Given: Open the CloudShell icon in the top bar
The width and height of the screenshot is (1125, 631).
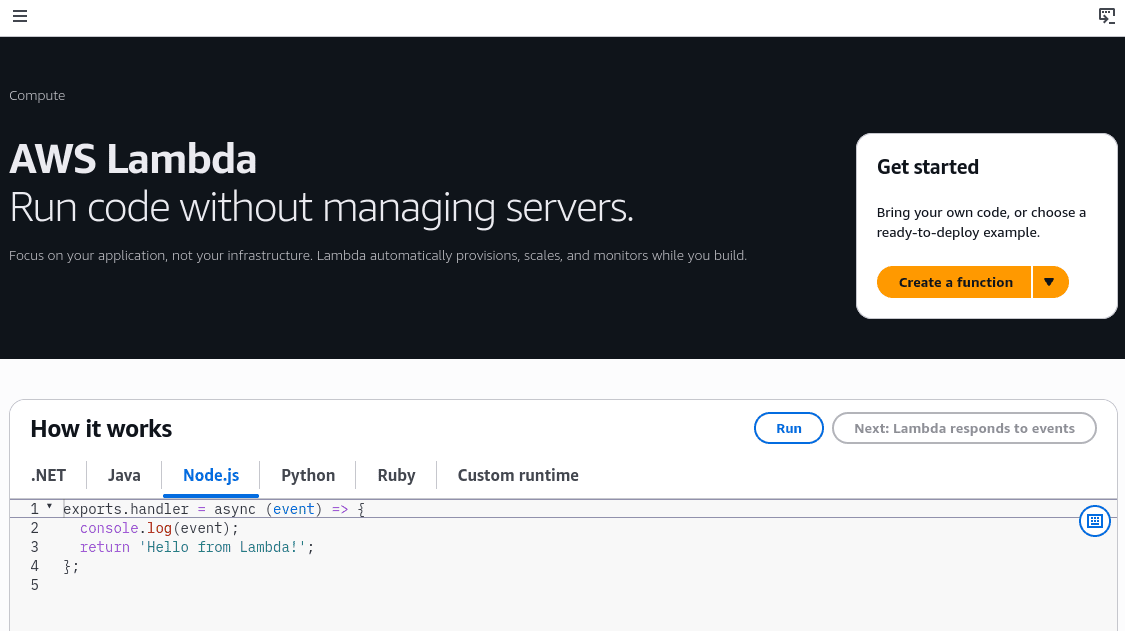Looking at the screenshot, I should click(1106, 16).
